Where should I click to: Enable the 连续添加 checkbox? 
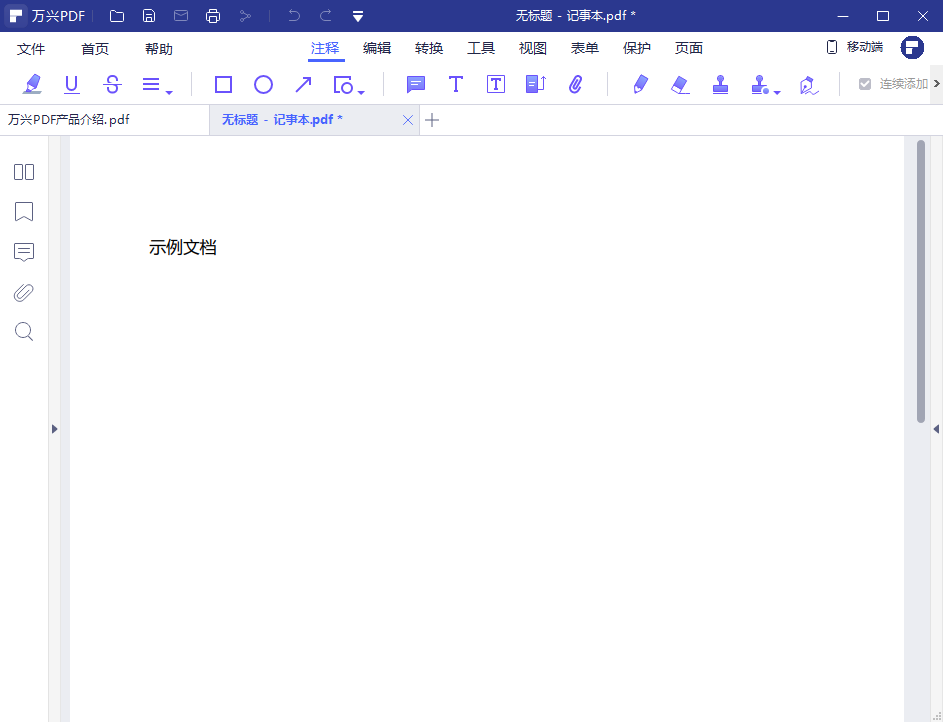(863, 84)
